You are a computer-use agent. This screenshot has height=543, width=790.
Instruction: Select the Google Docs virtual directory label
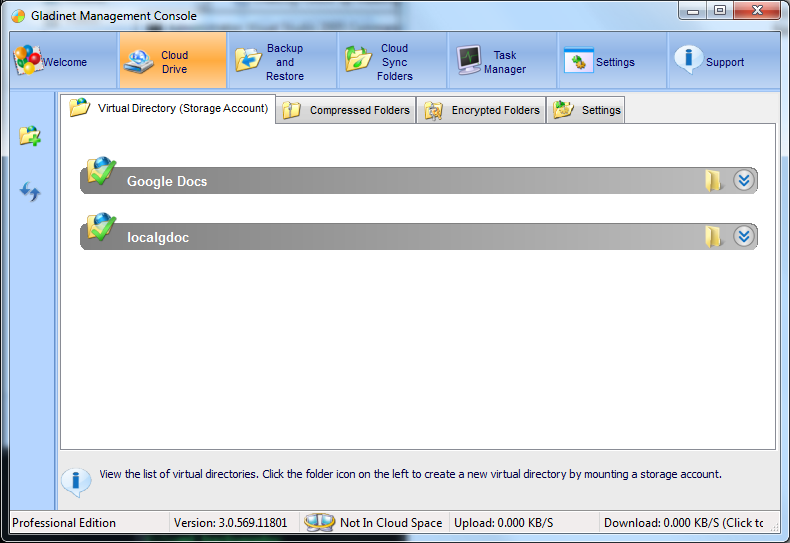tap(167, 181)
